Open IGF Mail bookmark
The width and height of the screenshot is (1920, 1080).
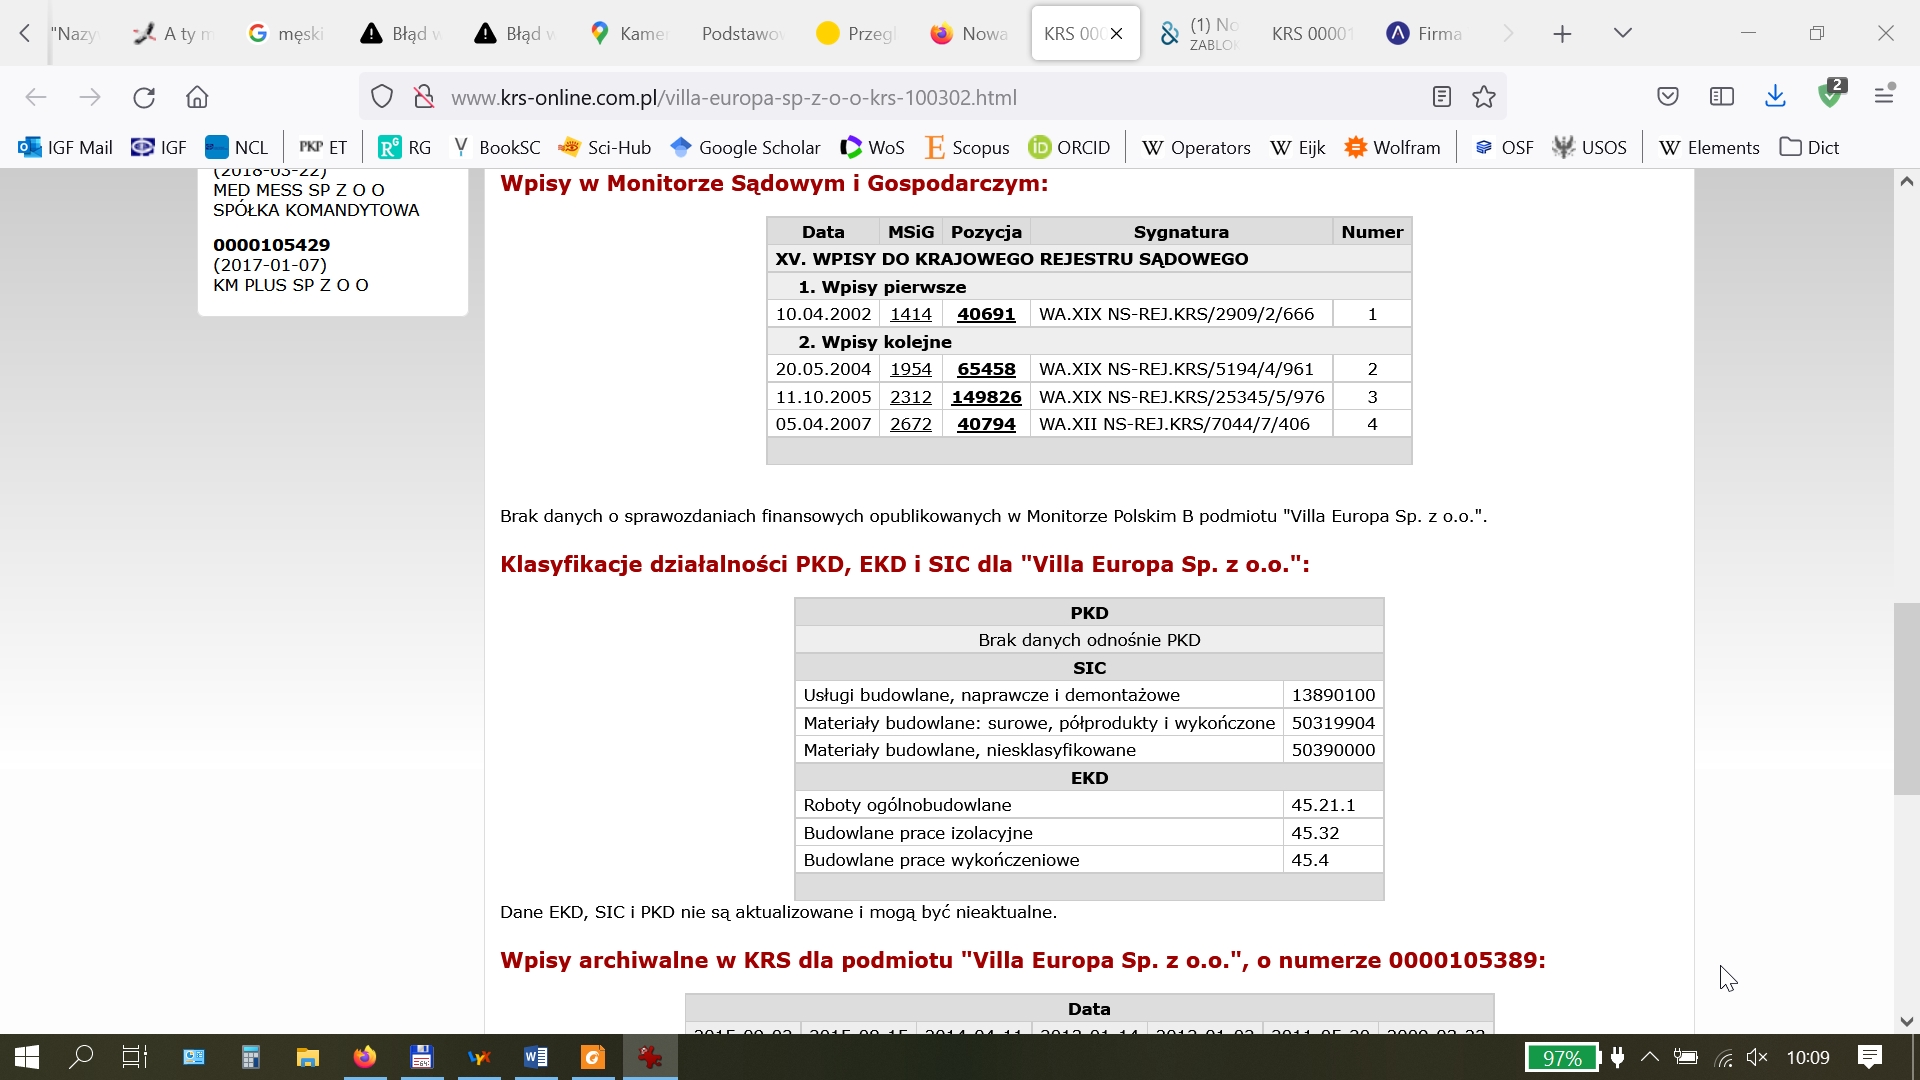coord(65,148)
